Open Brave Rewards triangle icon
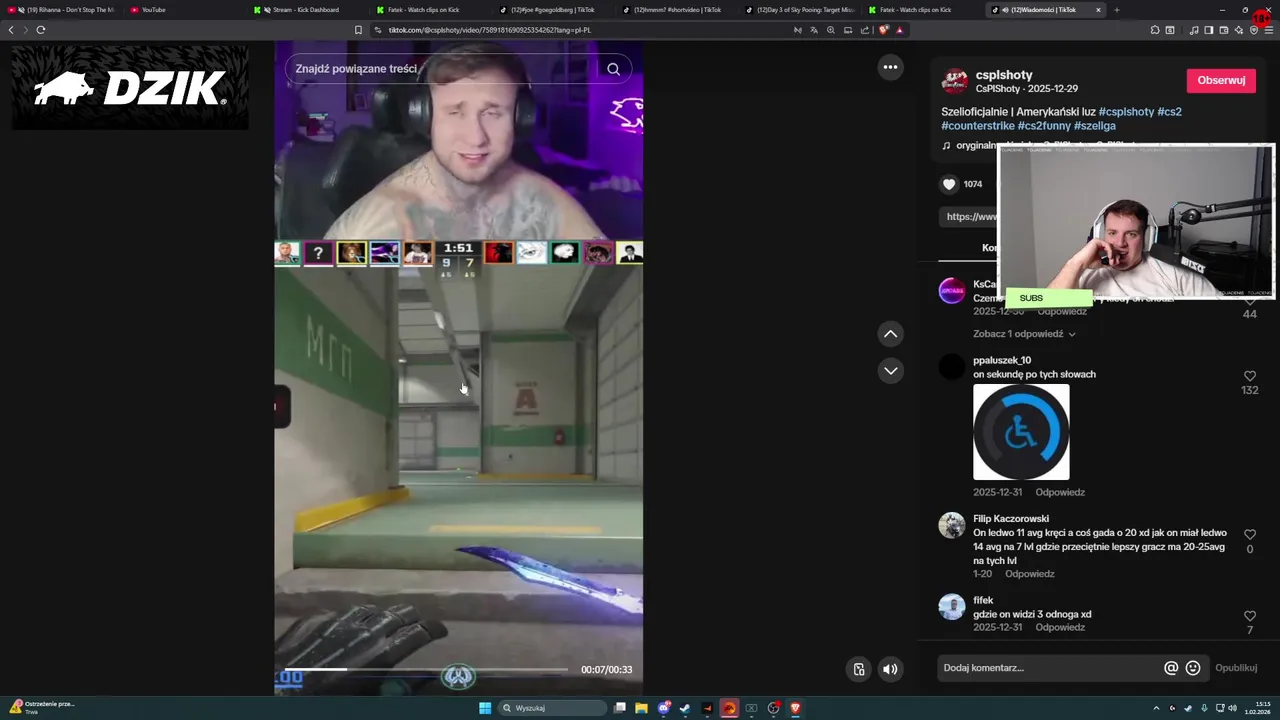This screenshot has width=1280, height=720. click(899, 30)
